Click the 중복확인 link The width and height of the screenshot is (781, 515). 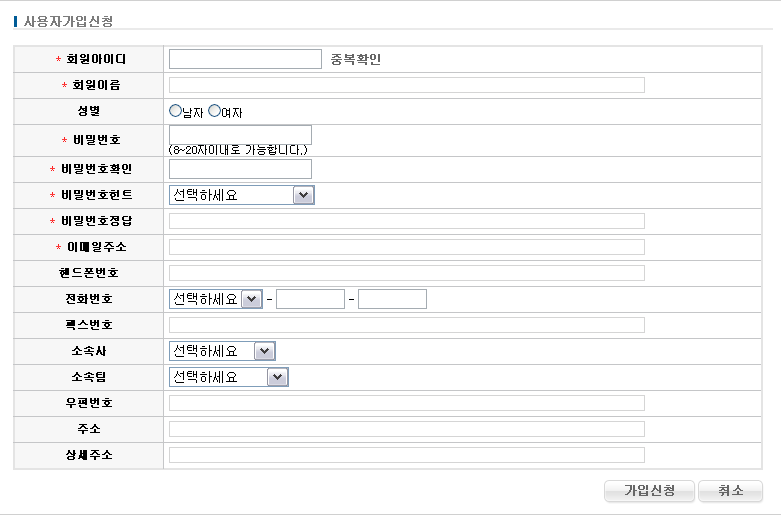356,59
